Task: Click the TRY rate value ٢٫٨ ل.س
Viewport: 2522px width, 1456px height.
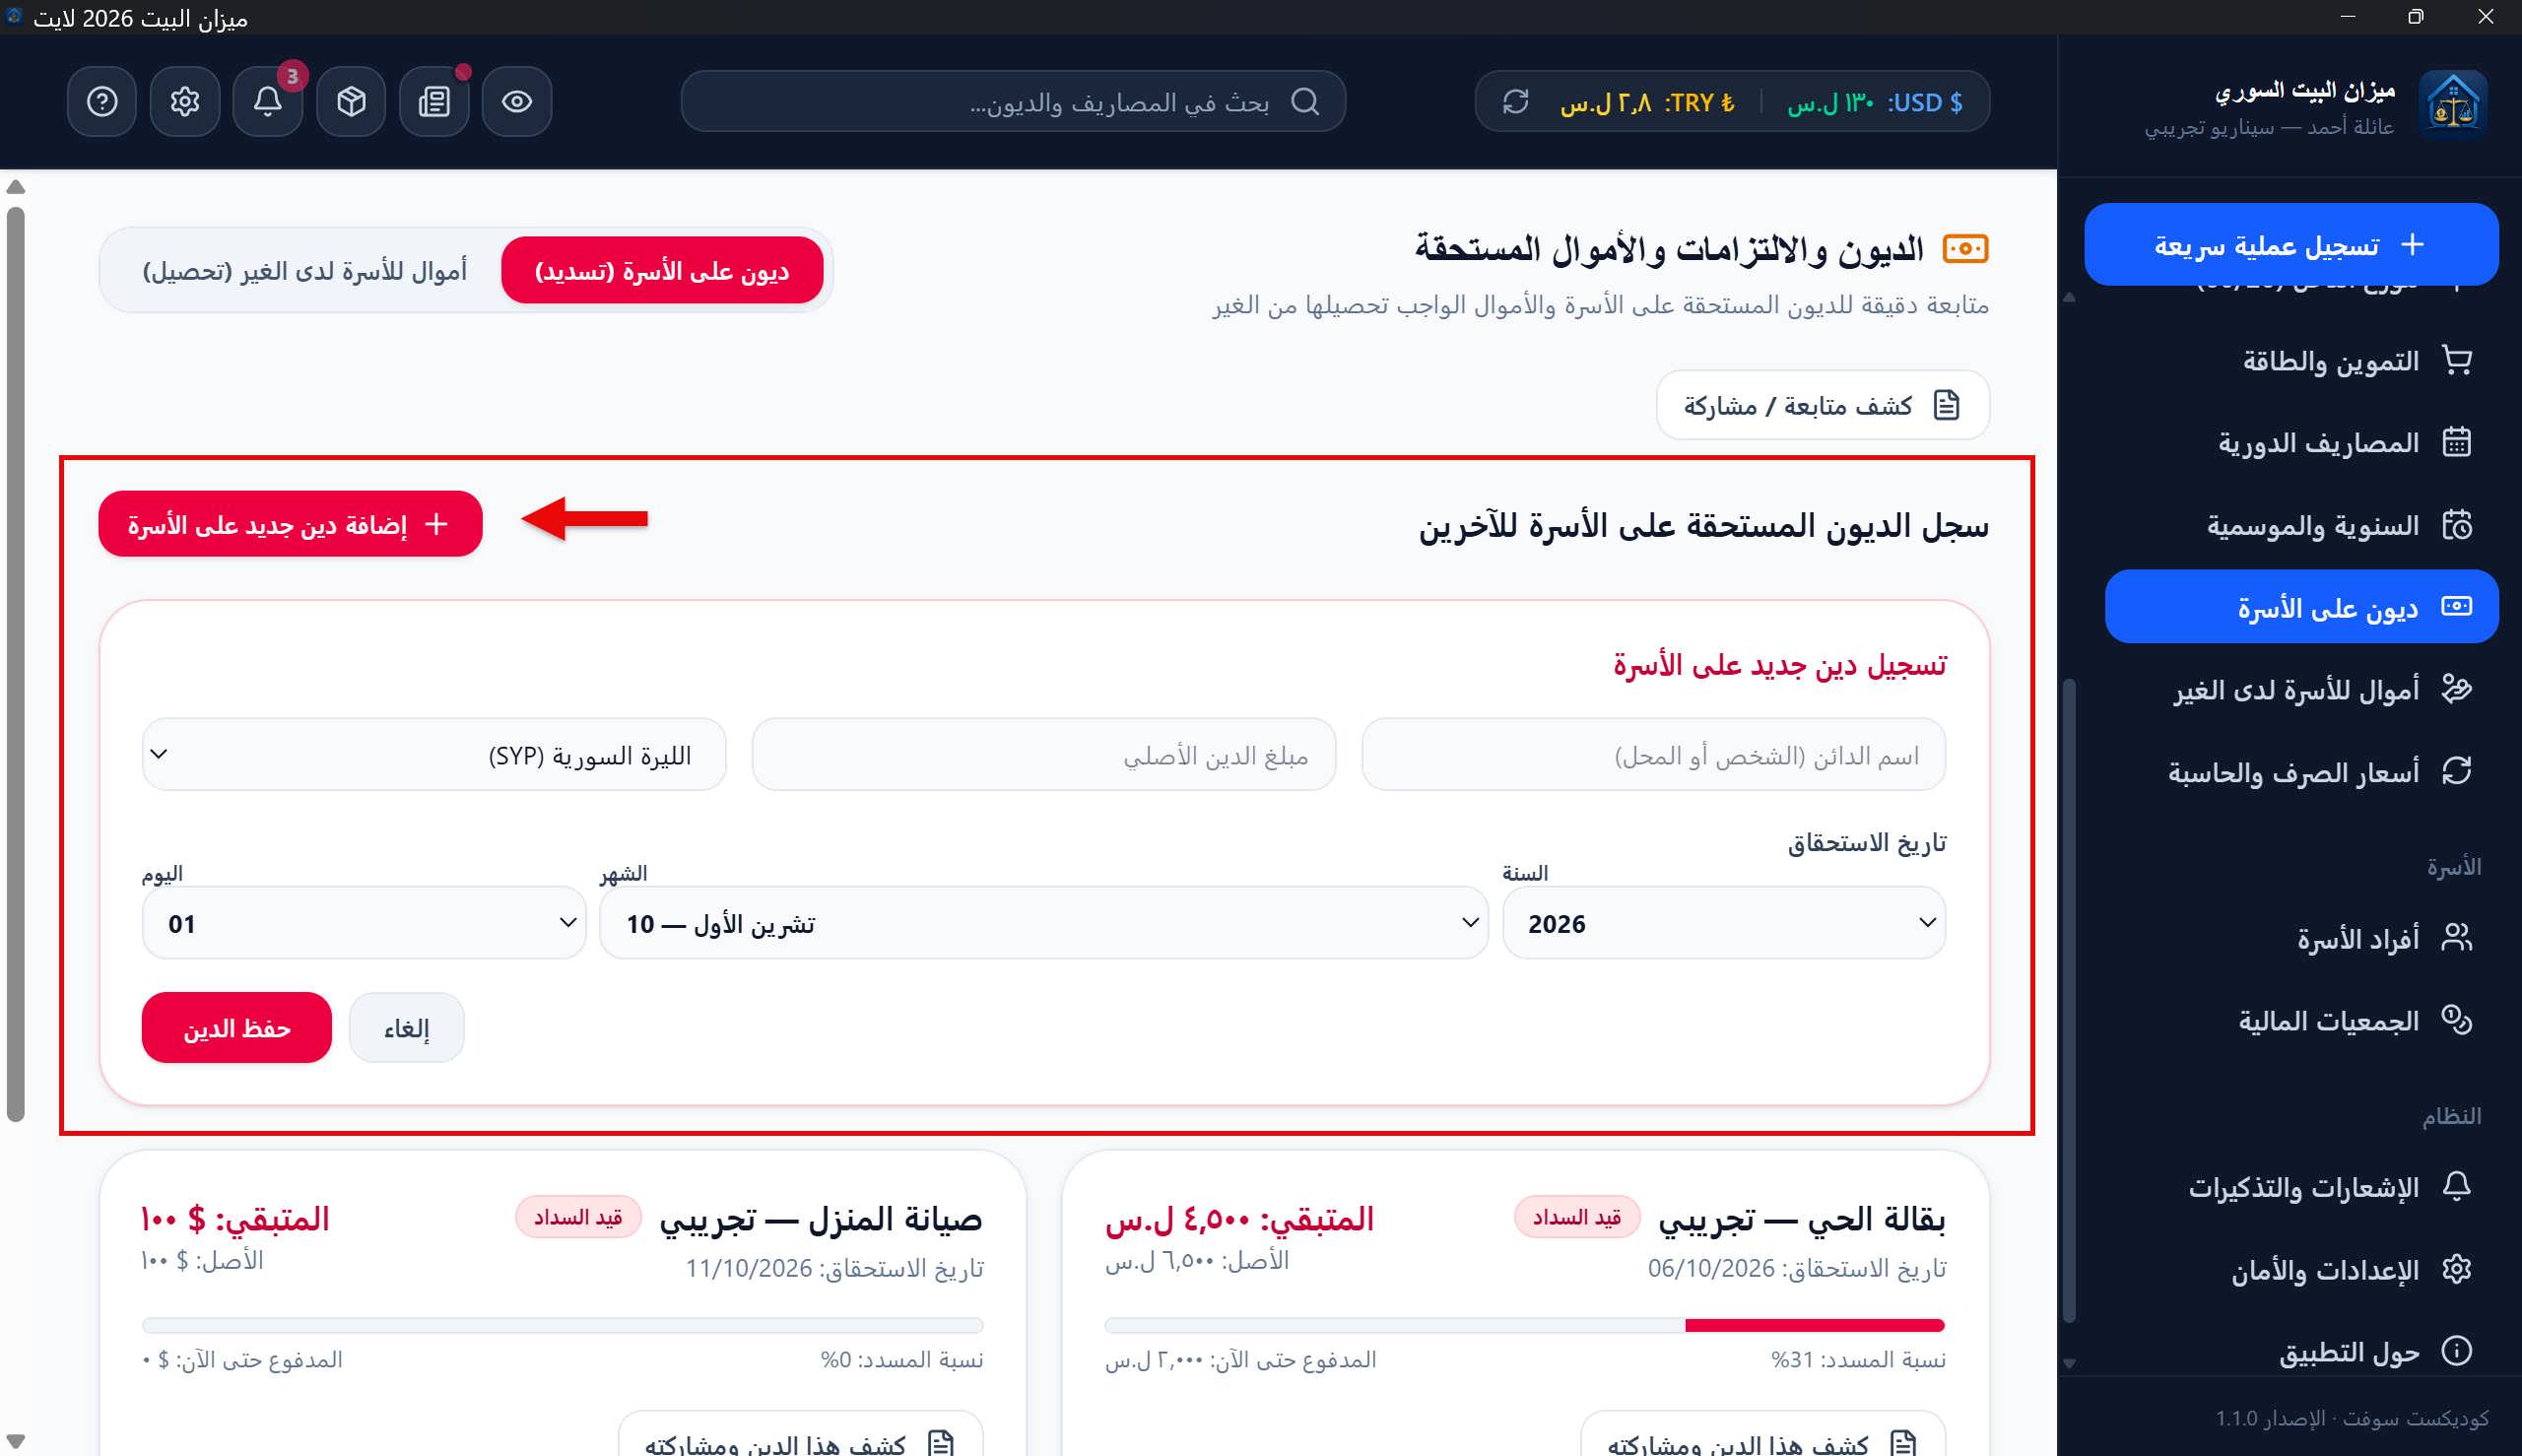Action: click(1606, 102)
